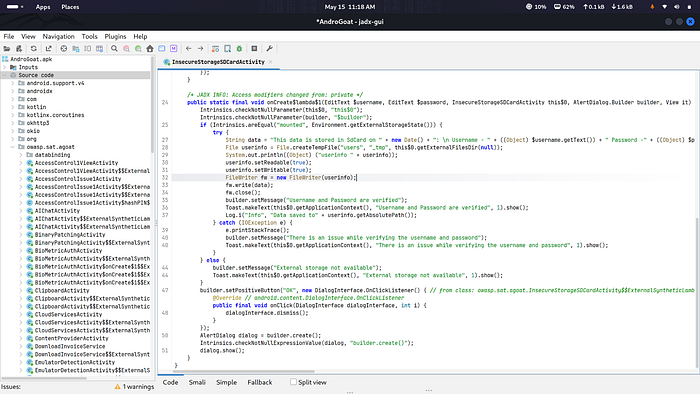Open preferences wrench icon
Image resolution: width=700 pixels, height=394 pixels.
[x=269, y=49]
